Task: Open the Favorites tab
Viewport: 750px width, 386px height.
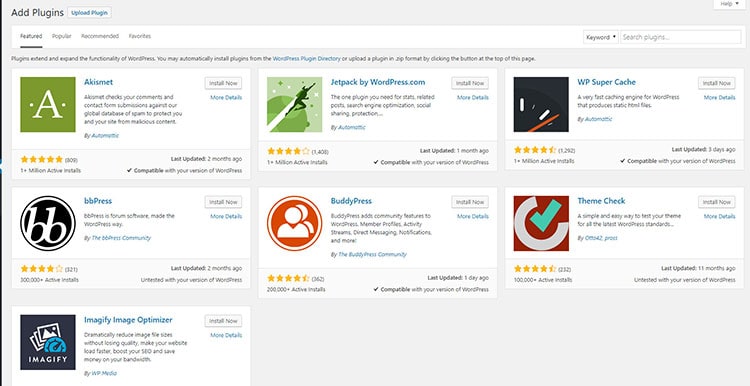Action: 140,36
